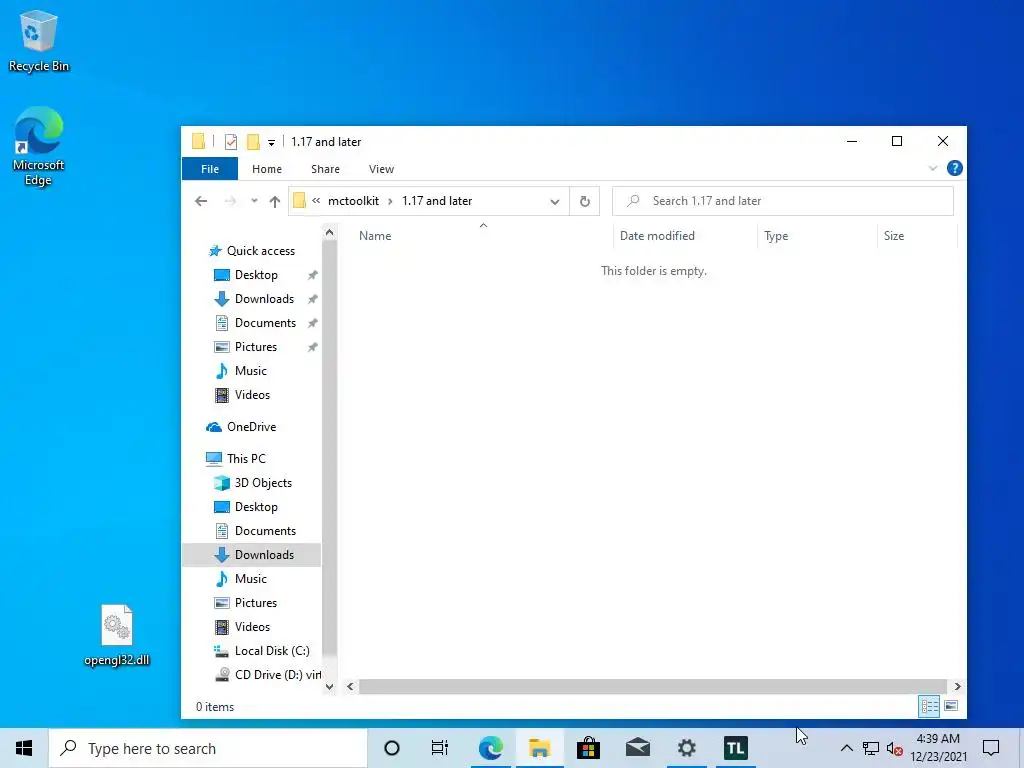Click the Properties quick access toolbar icon
The height and width of the screenshot is (768, 1024).
pos(231,142)
